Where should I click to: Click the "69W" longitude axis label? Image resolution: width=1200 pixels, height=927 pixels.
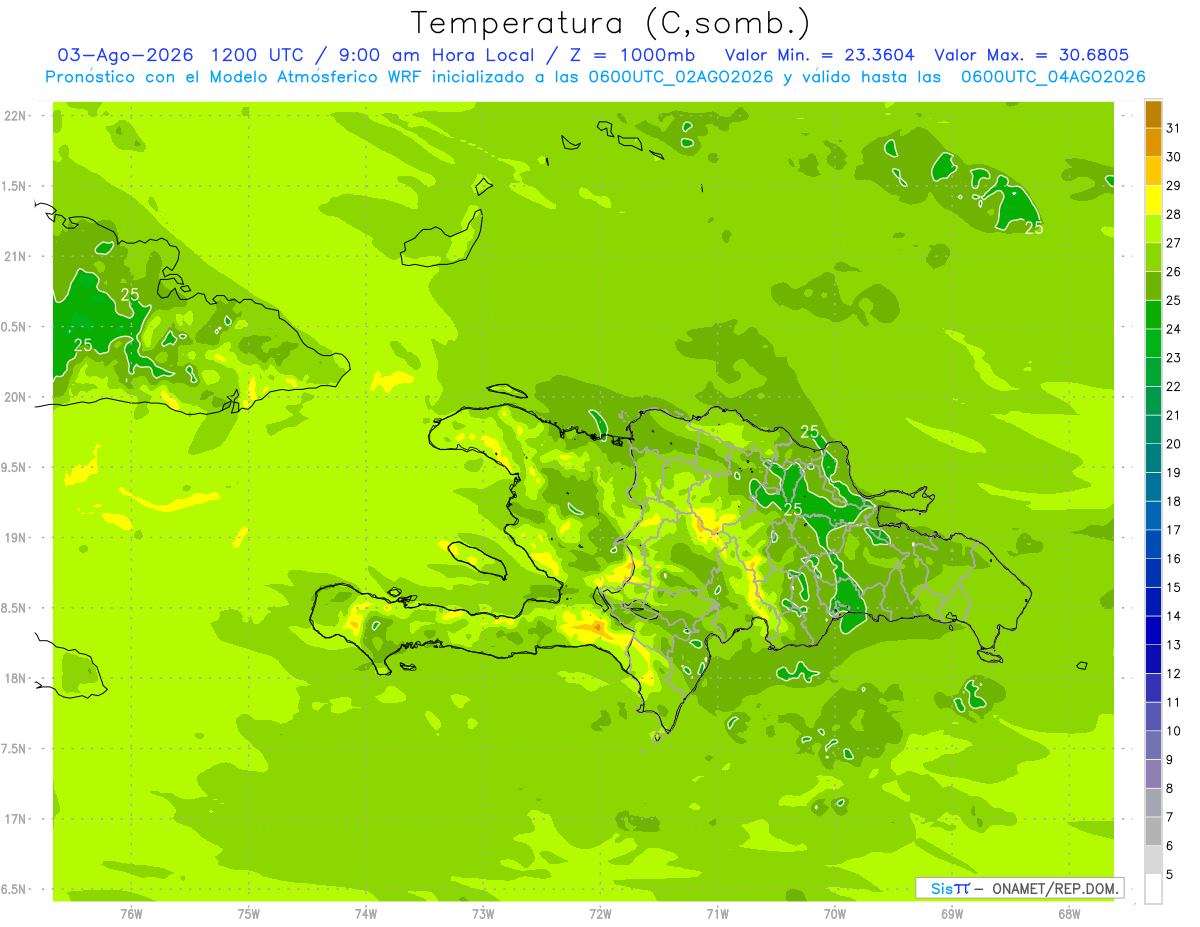point(952,914)
